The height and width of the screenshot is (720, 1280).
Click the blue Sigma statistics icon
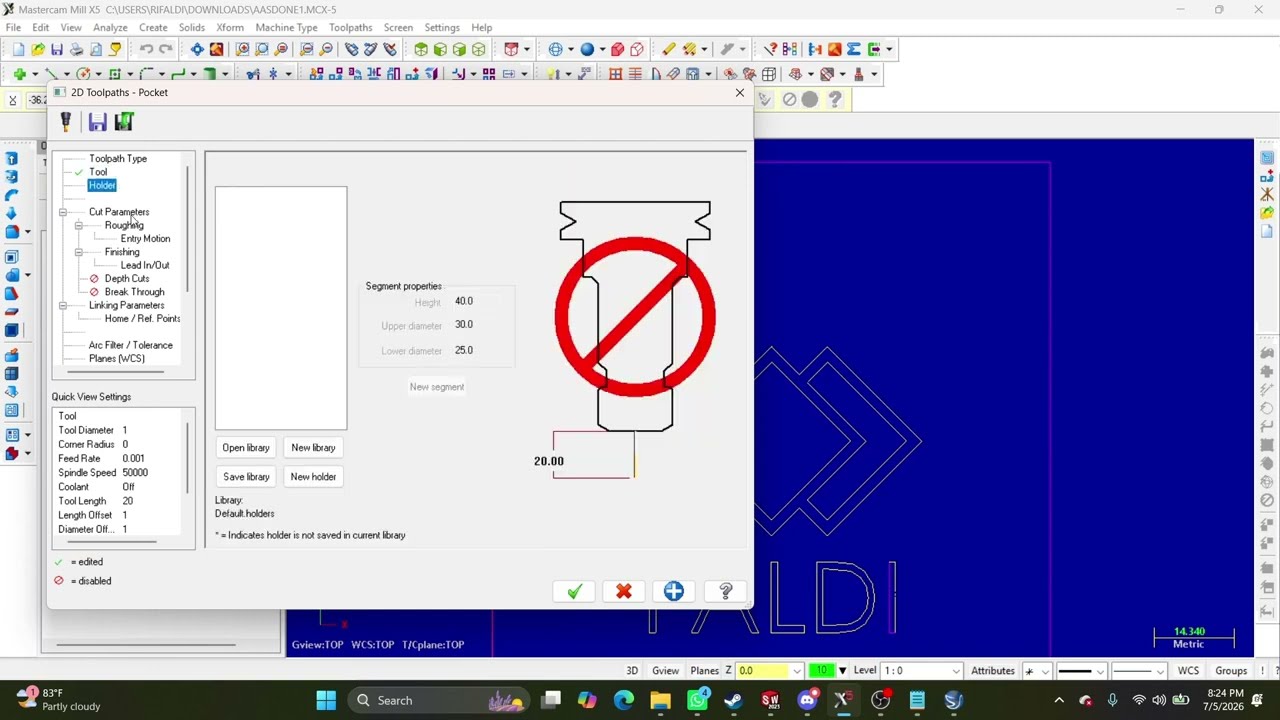tap(854, 49)
